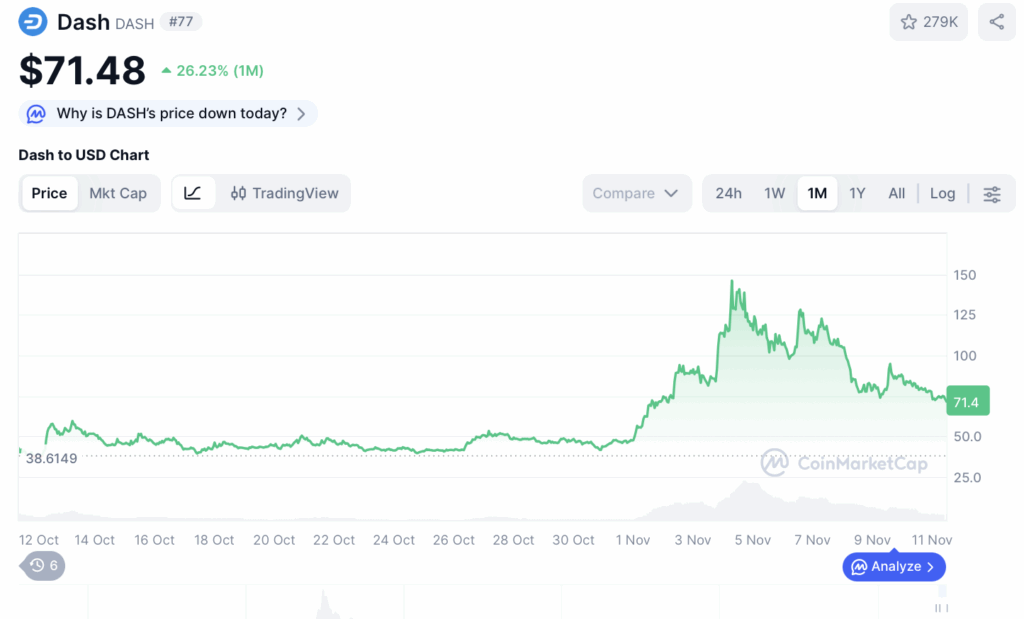Screen dimensions: 1024x619
Task: Expand the Compare dropdown
Action: [x=636, y=193]
